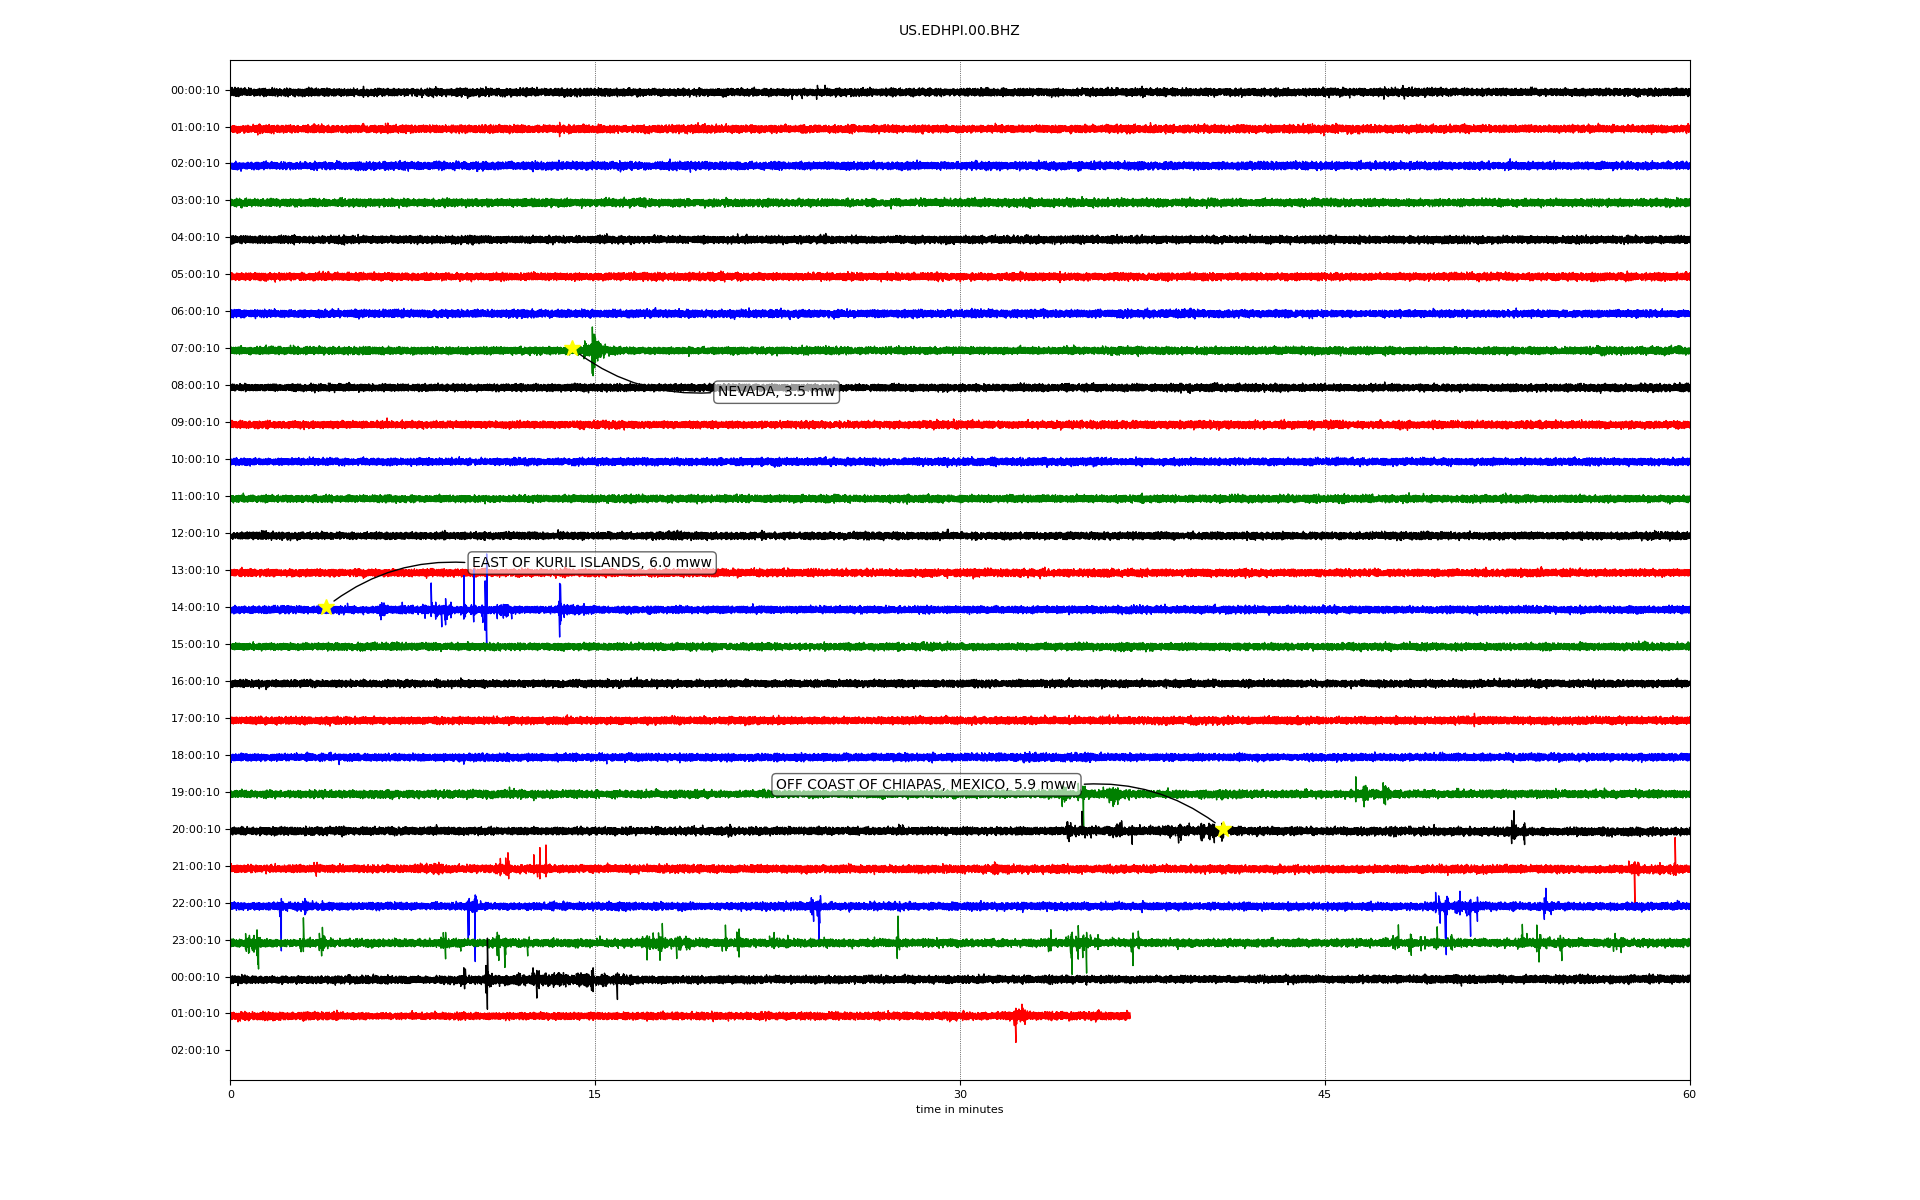The height and width of the screenshot is (1200, 1920).
Task: Click the 03:00:10 time label
Action: click(x=195, y=201)
